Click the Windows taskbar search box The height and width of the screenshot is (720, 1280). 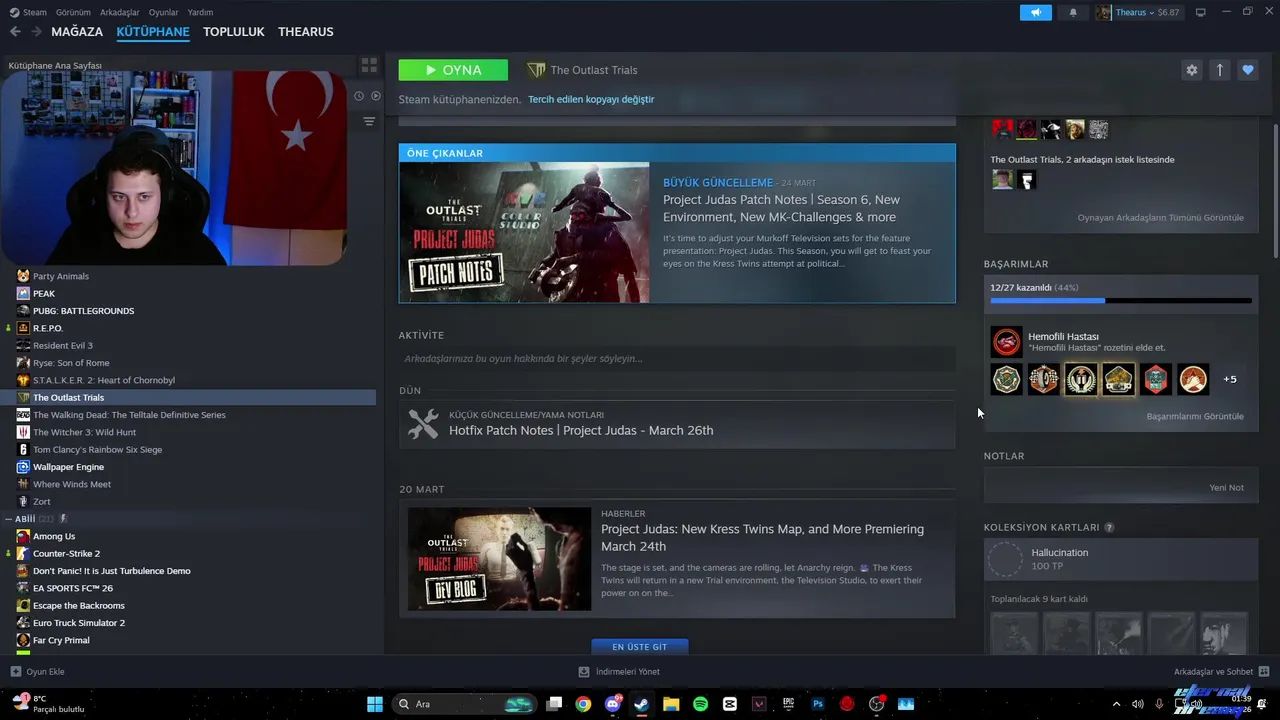point(464,704)
